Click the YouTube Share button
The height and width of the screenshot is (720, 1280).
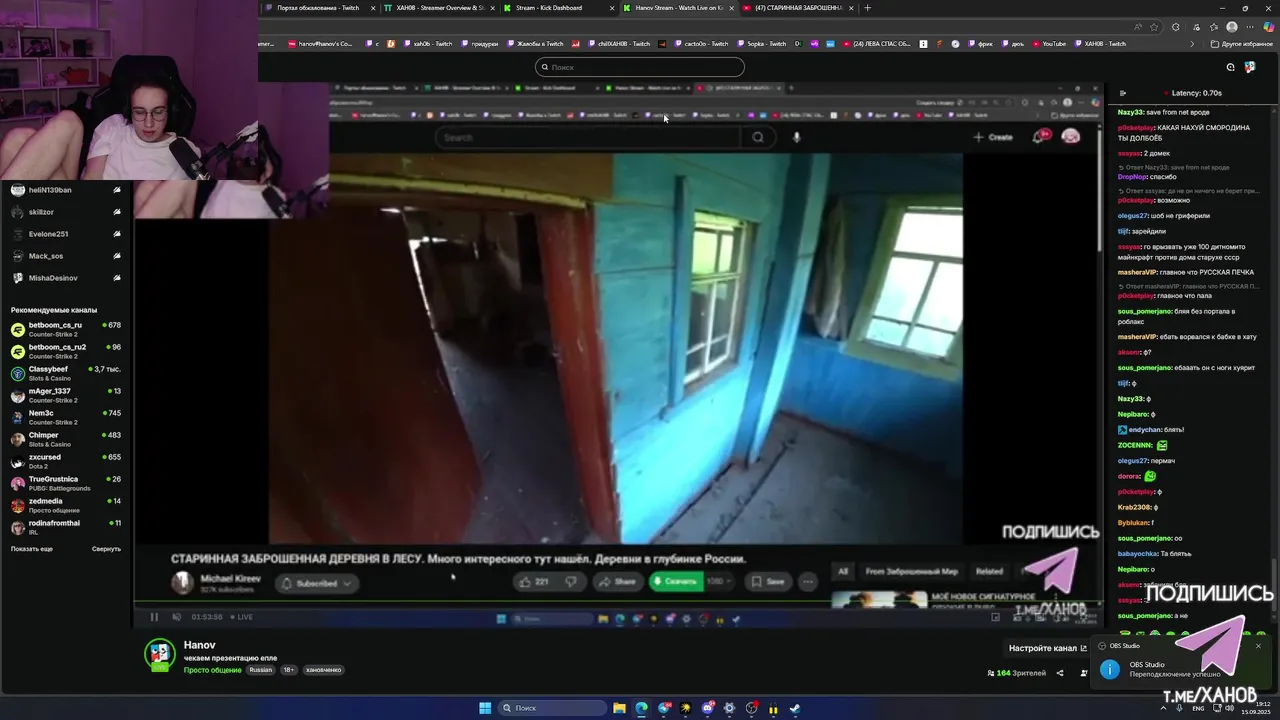click(617, 582)
